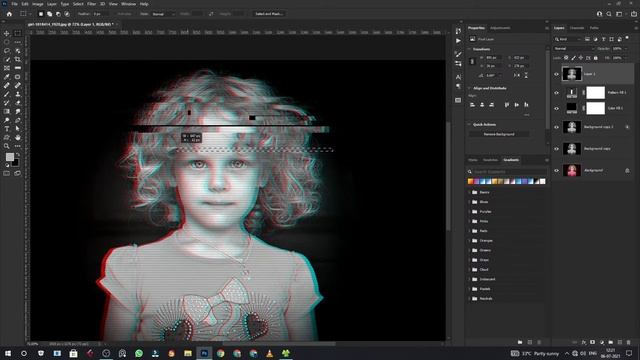Open WhatsApp from the taskbar
Image resolution: width=640 pixels, height=360 pixels.
[x=139, y=353]
